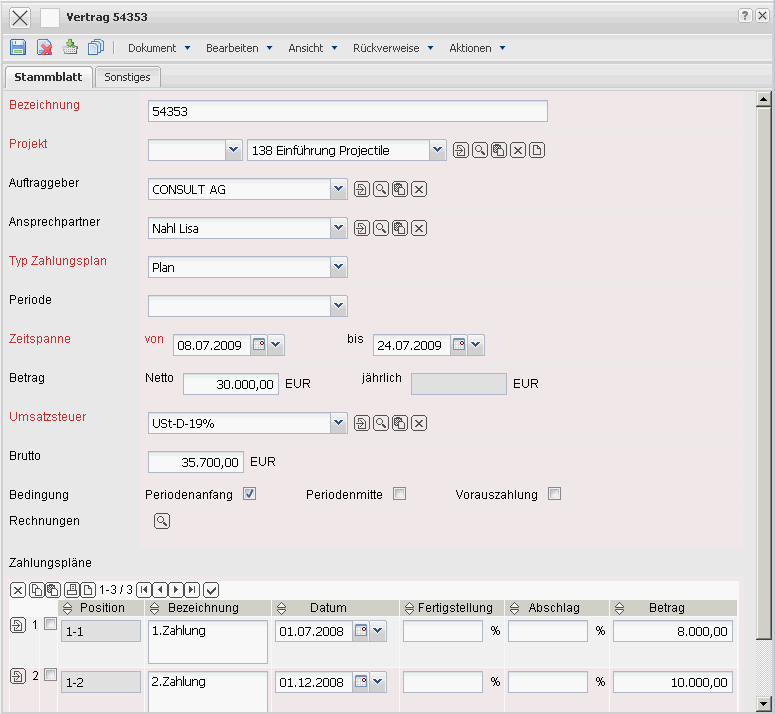Uncheck the Periodenanfang checkbox
775x714 pixels.
(x=250, y=494)
